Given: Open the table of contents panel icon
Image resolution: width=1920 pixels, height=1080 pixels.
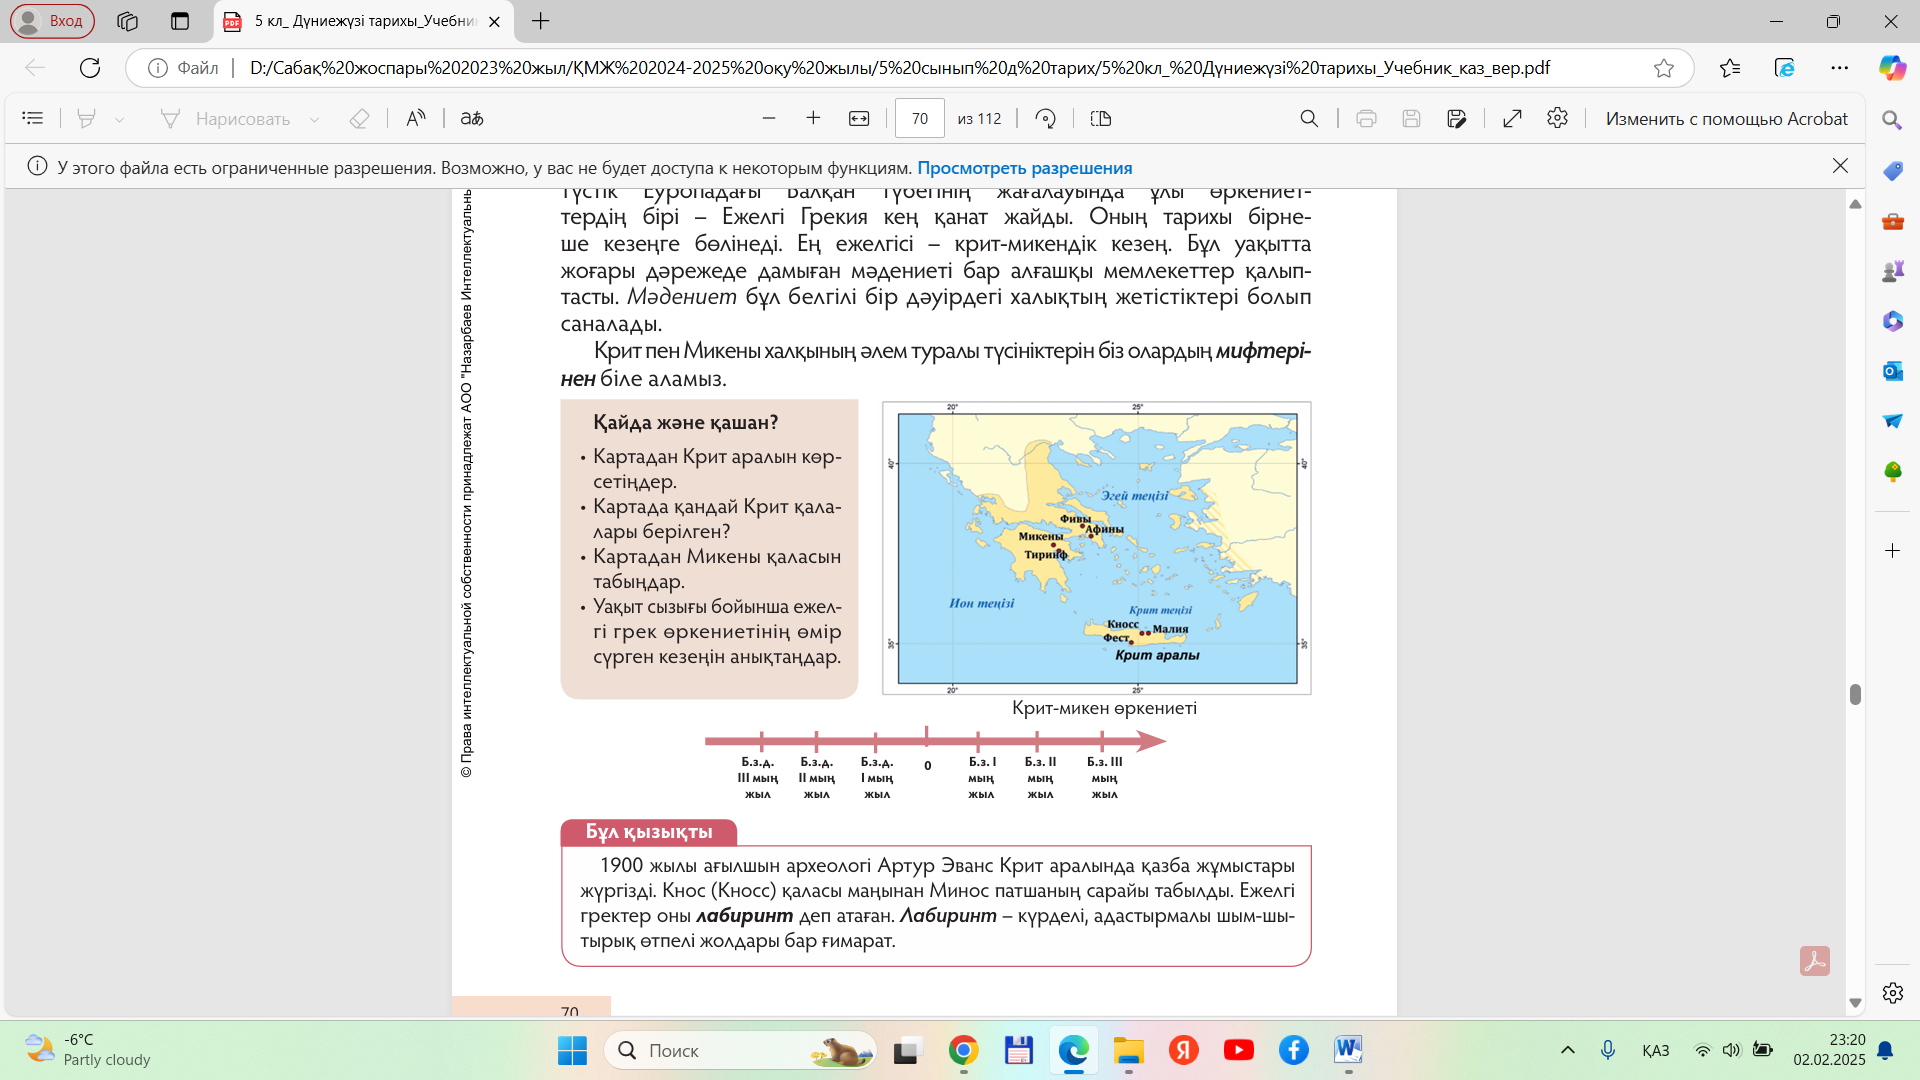Looking at the screenshot, I should tap(33, 118).
